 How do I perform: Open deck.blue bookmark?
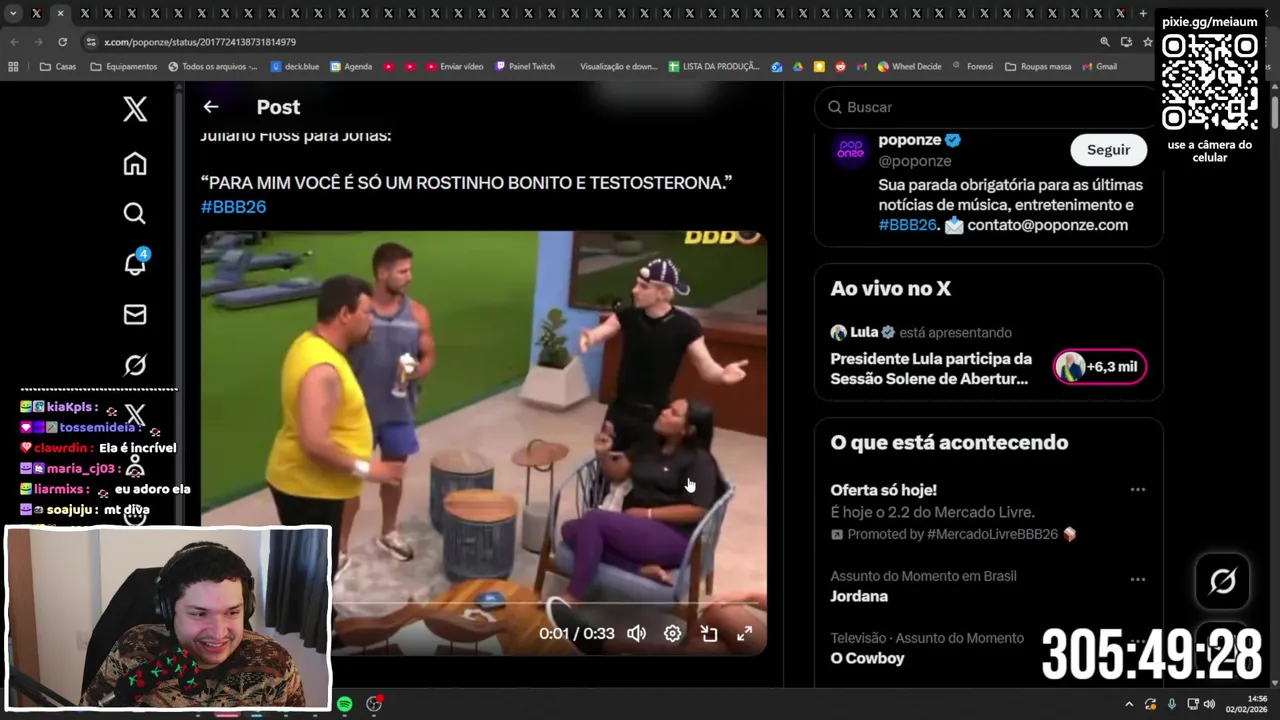tap(294, 67)
